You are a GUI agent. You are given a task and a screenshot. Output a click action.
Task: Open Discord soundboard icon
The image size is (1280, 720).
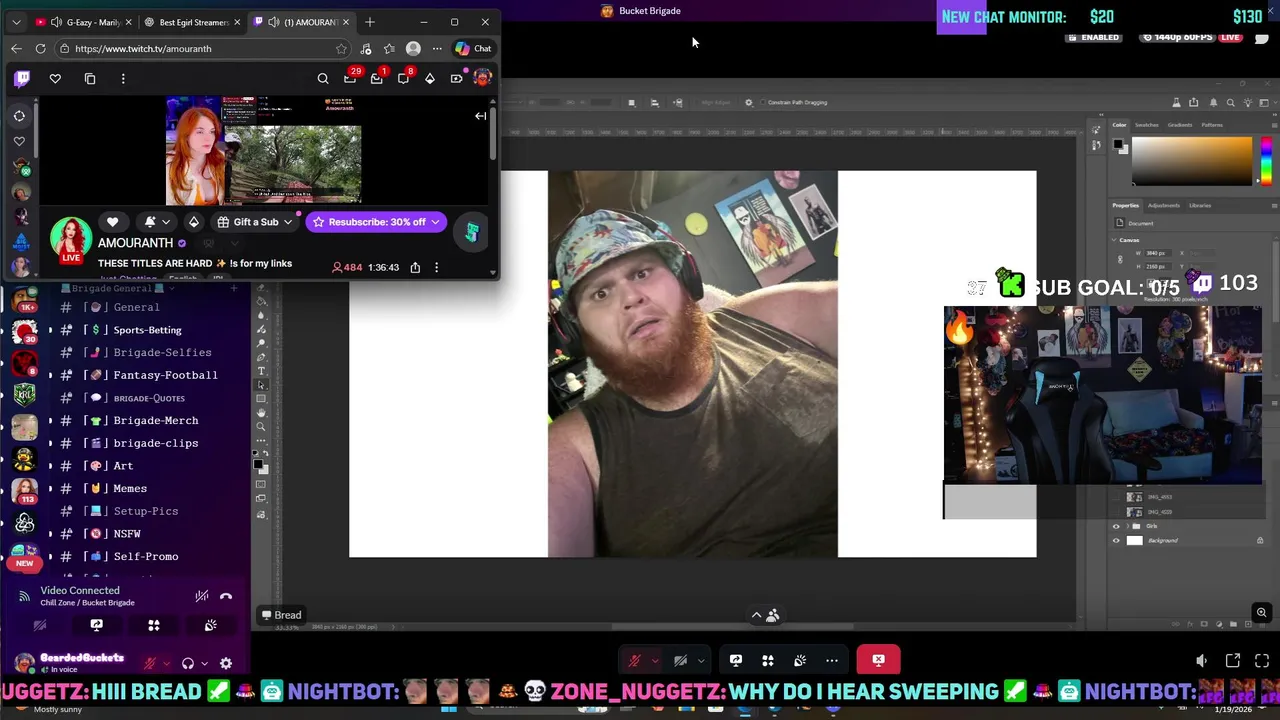coord(211,625)
